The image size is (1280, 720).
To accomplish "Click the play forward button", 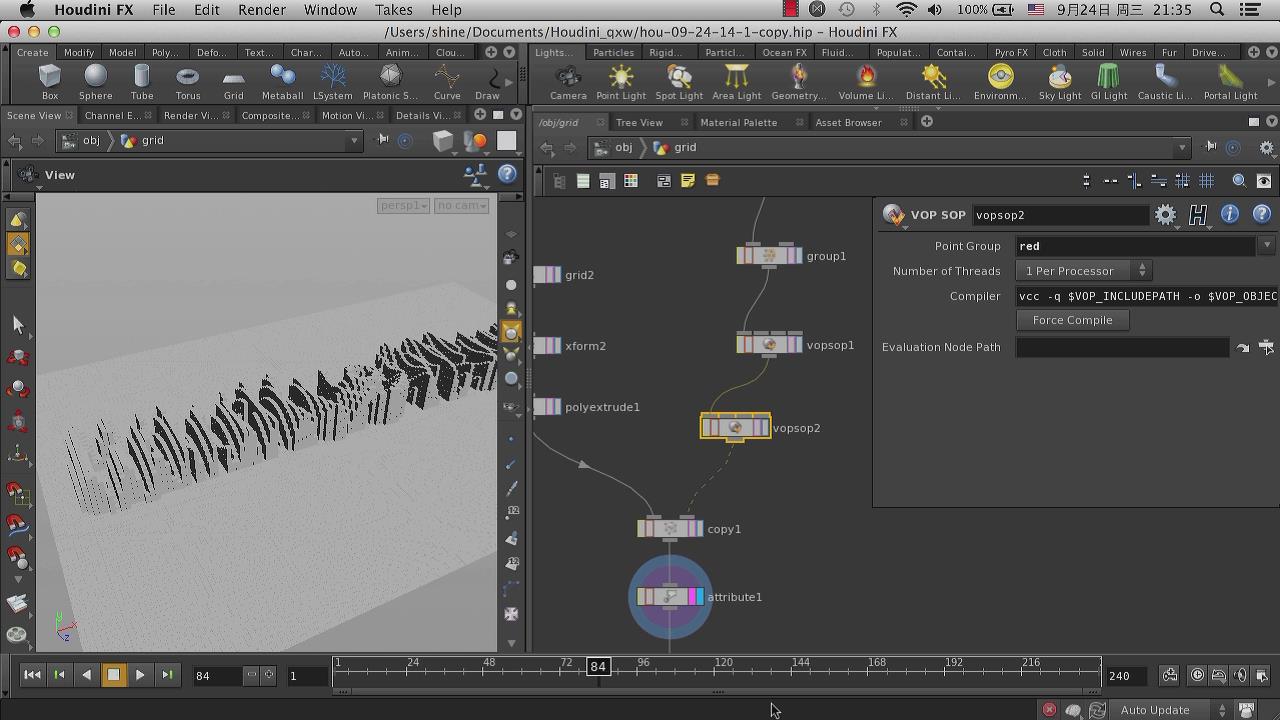I will pos(140,675).
